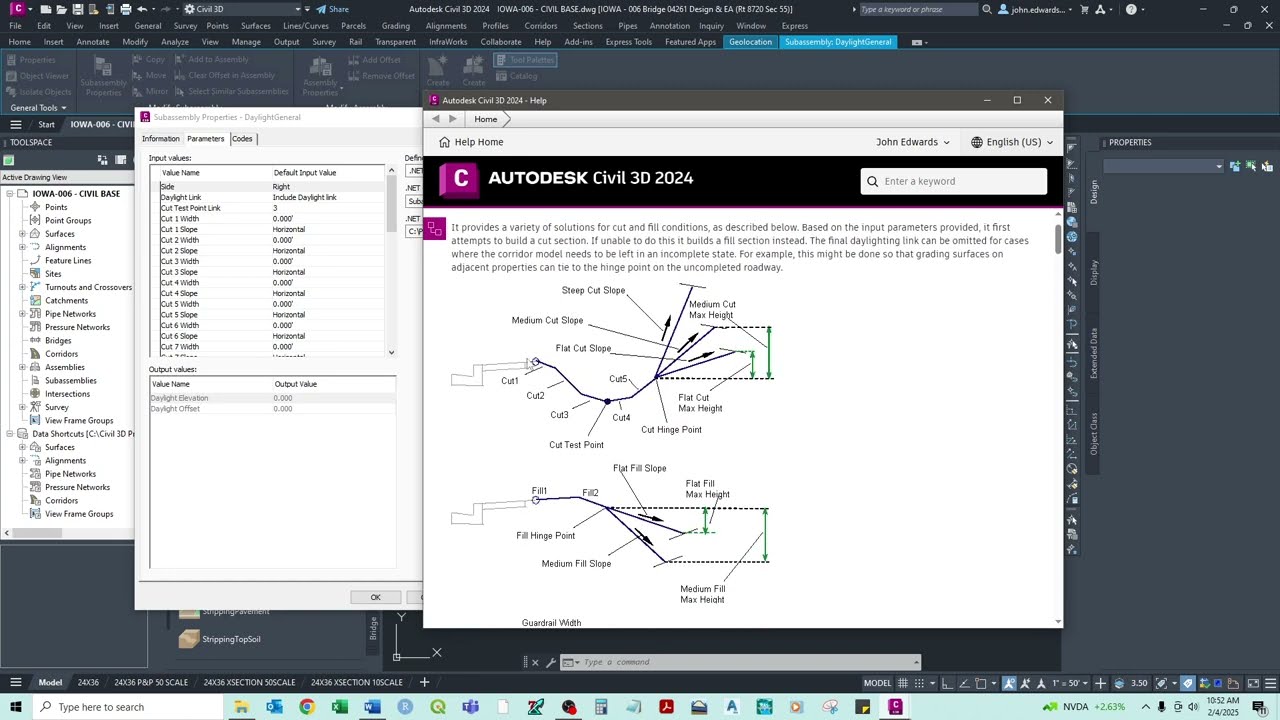This screenshot has height=720, width=1280.
Task: Open the Geolocation ribbon tab
Action: click(x=750, y=42)
